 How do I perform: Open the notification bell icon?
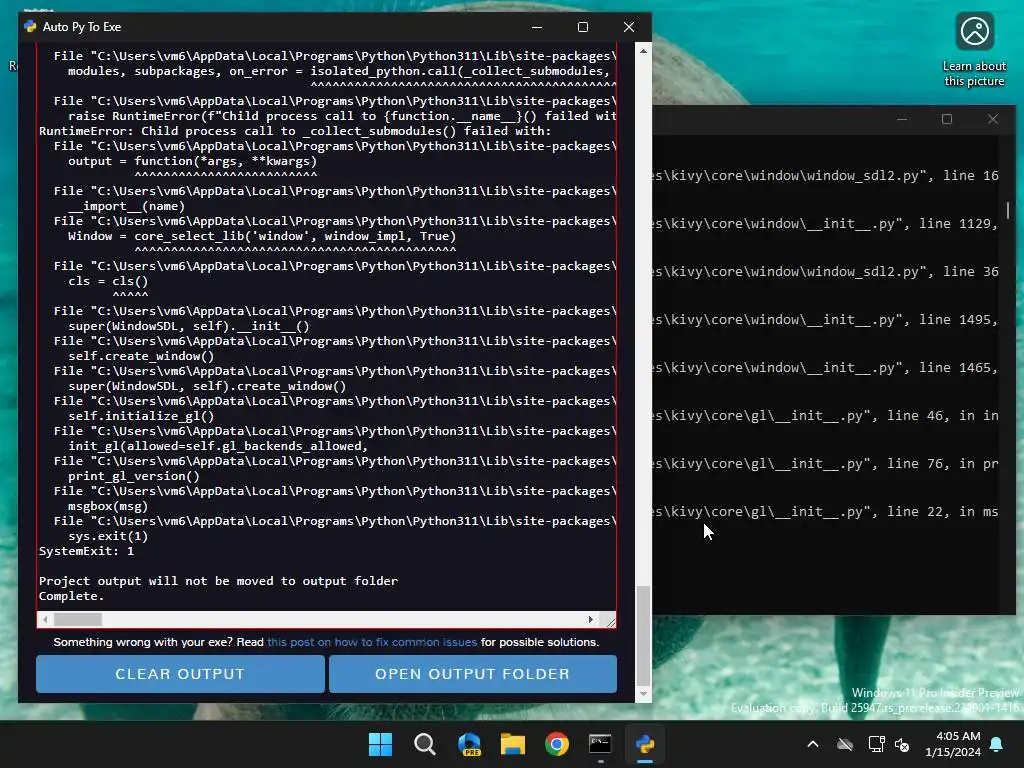tap(997, 744)
